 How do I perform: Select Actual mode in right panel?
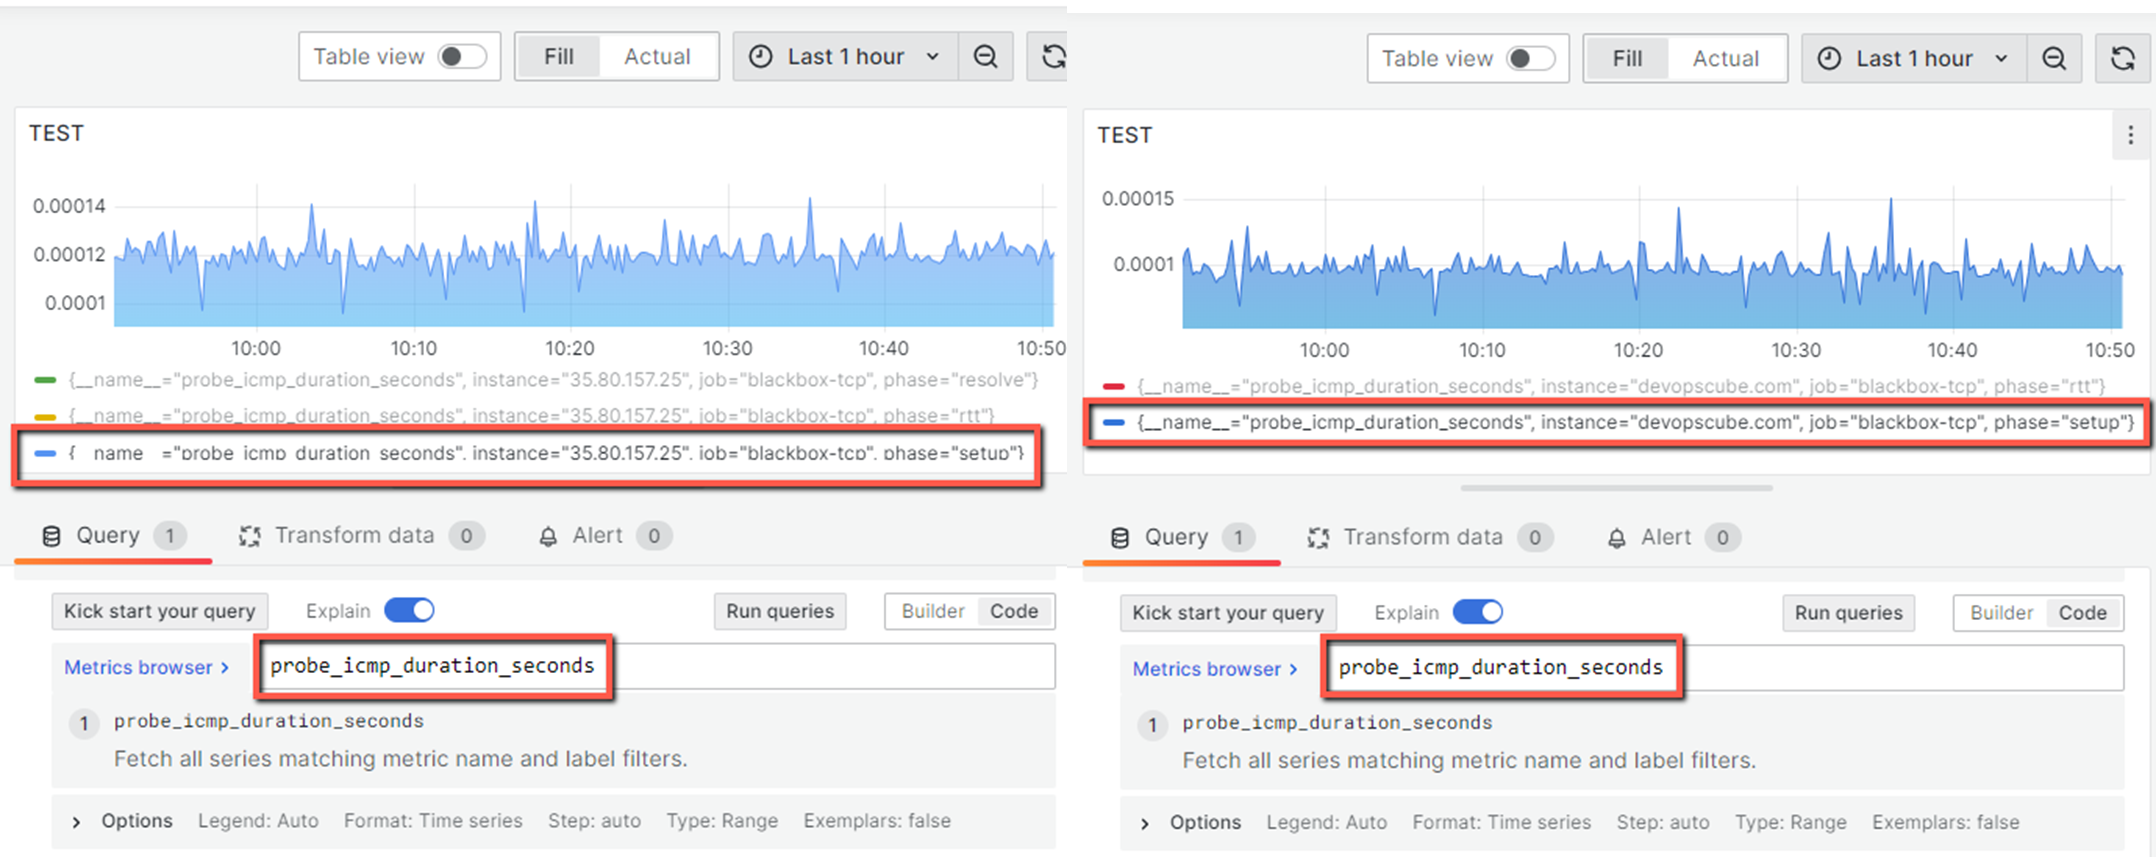[1725, 58]
